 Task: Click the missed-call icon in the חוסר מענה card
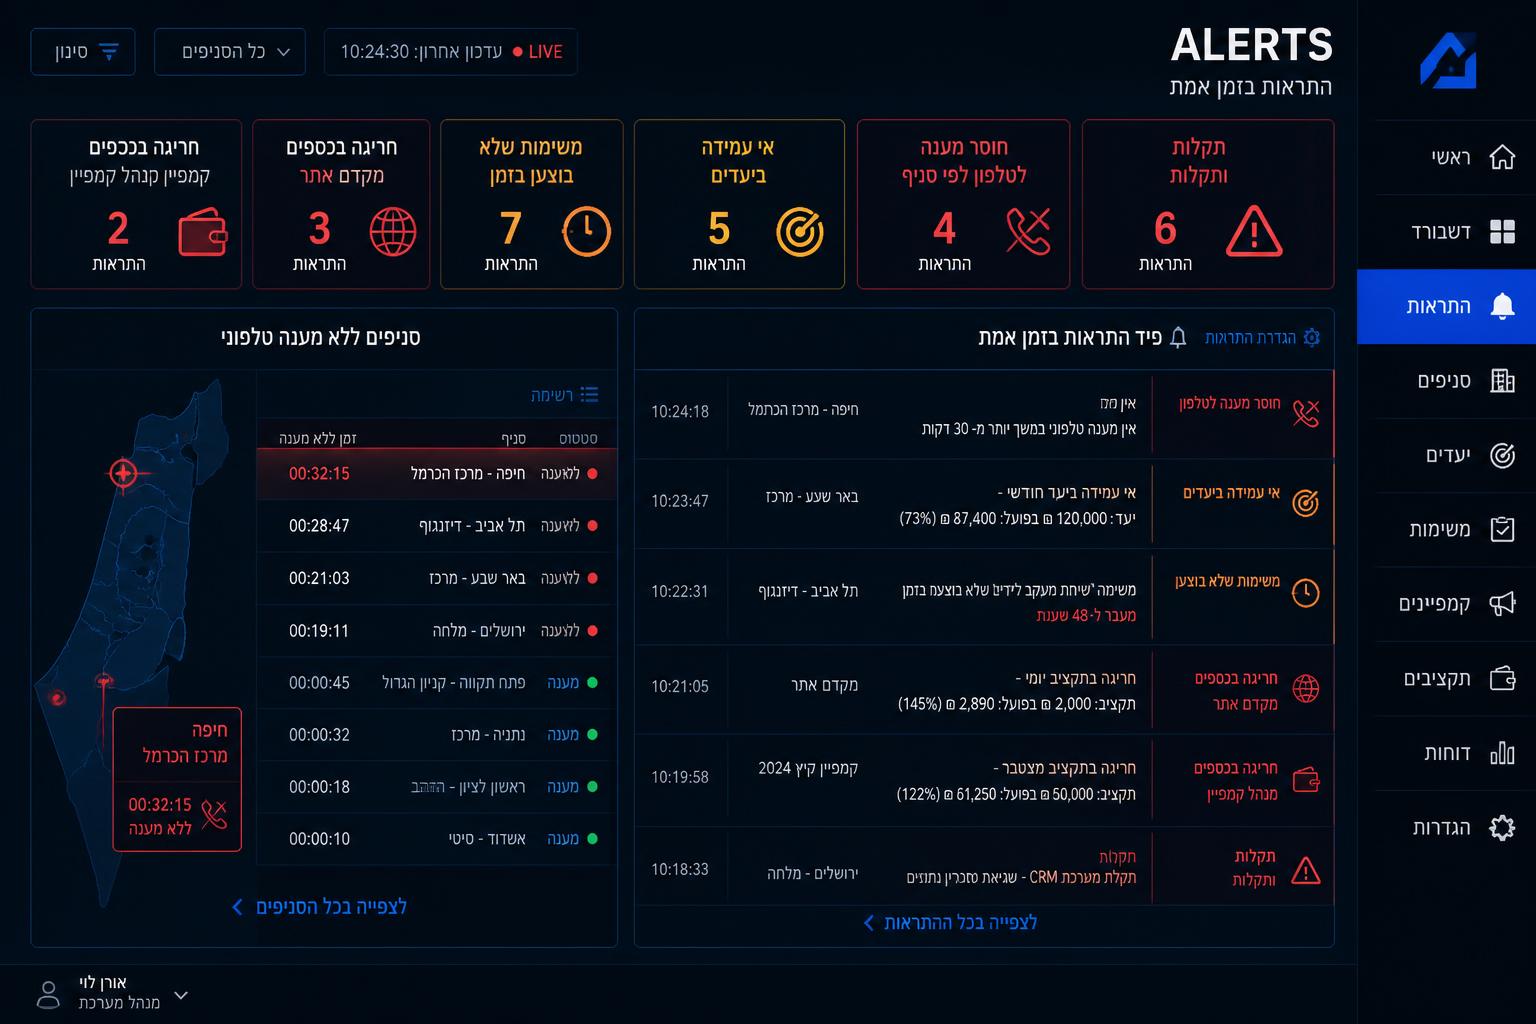[1028, 231]
